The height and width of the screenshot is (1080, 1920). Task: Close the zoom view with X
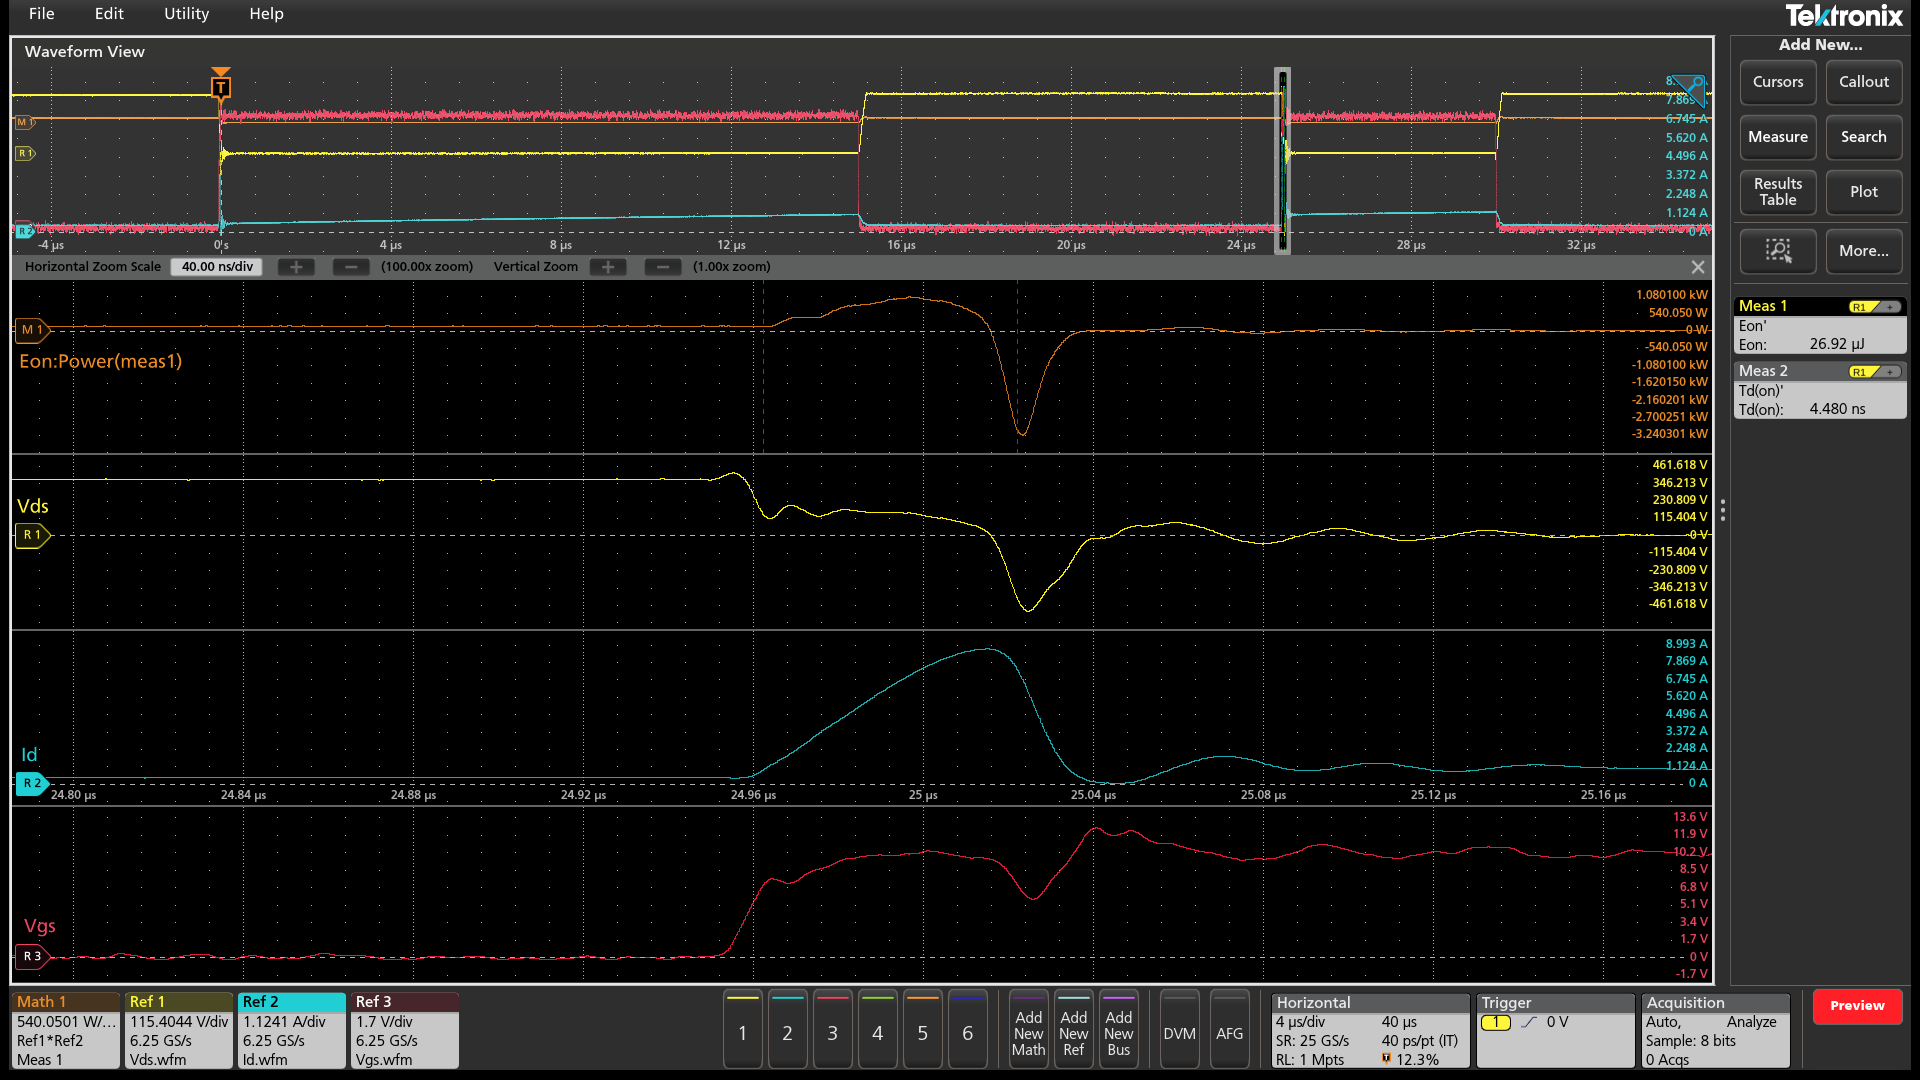point(1697,267)
